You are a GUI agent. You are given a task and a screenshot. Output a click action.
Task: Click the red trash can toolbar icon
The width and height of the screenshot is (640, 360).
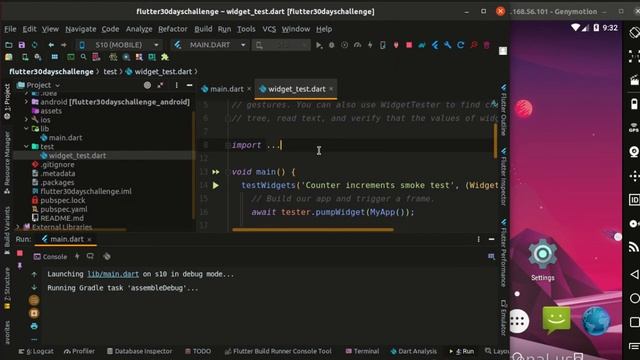(x=487, y=45)
